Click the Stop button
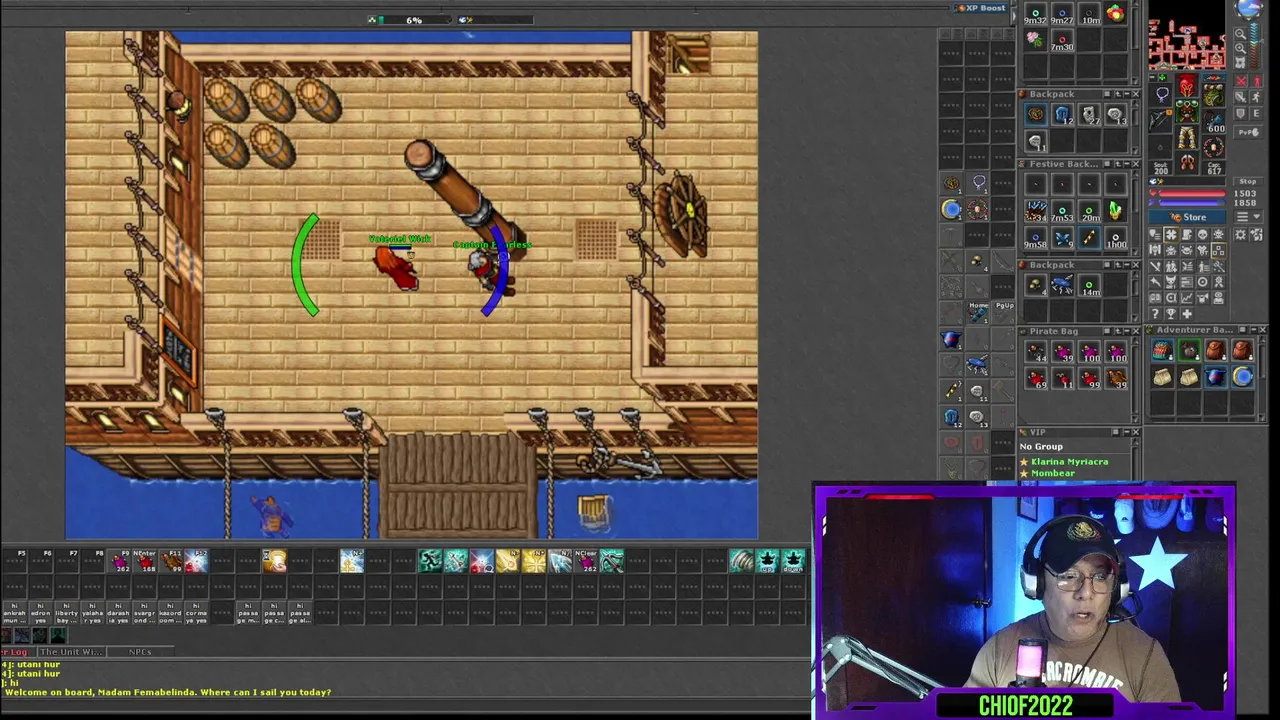This screenshot has width=1280, height=720. (x=1248, y=182)
